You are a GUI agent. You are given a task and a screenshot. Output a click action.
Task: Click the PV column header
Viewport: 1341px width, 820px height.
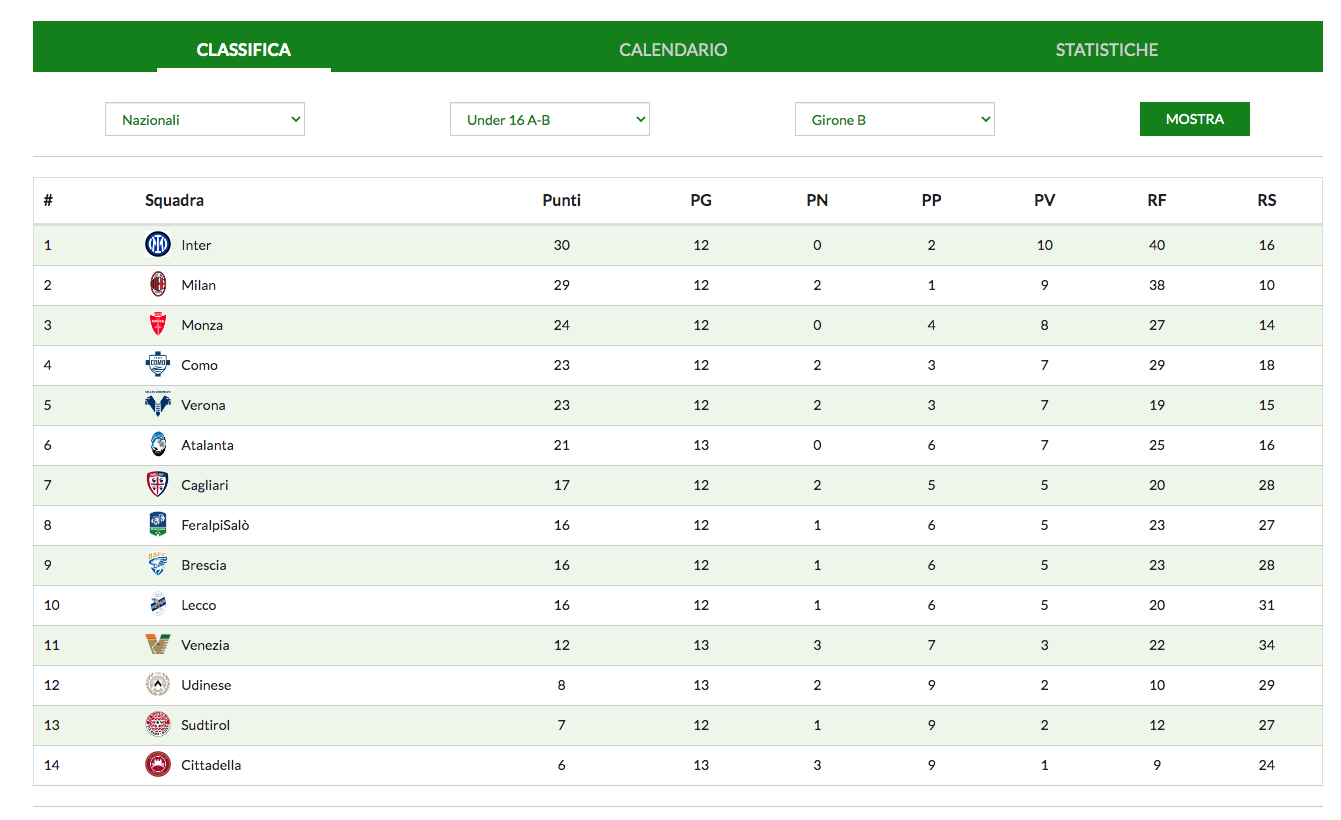[x=1045, y=200]
